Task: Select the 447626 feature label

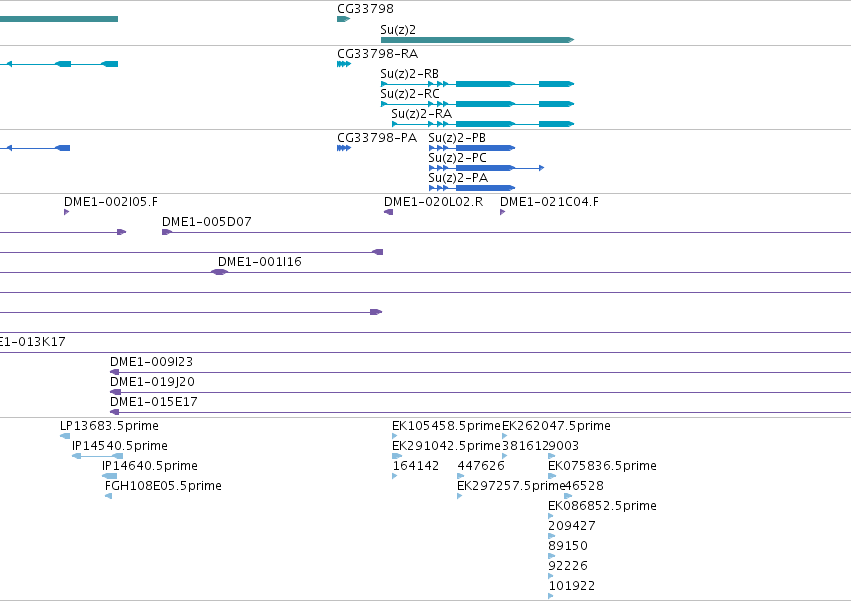Action: click(481, 466)
